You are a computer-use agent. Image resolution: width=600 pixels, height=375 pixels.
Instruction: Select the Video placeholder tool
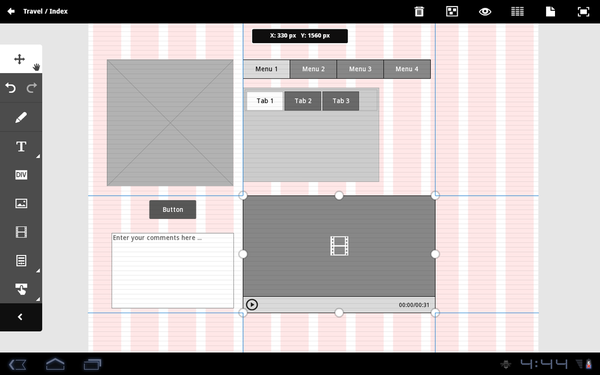(21, 232)
